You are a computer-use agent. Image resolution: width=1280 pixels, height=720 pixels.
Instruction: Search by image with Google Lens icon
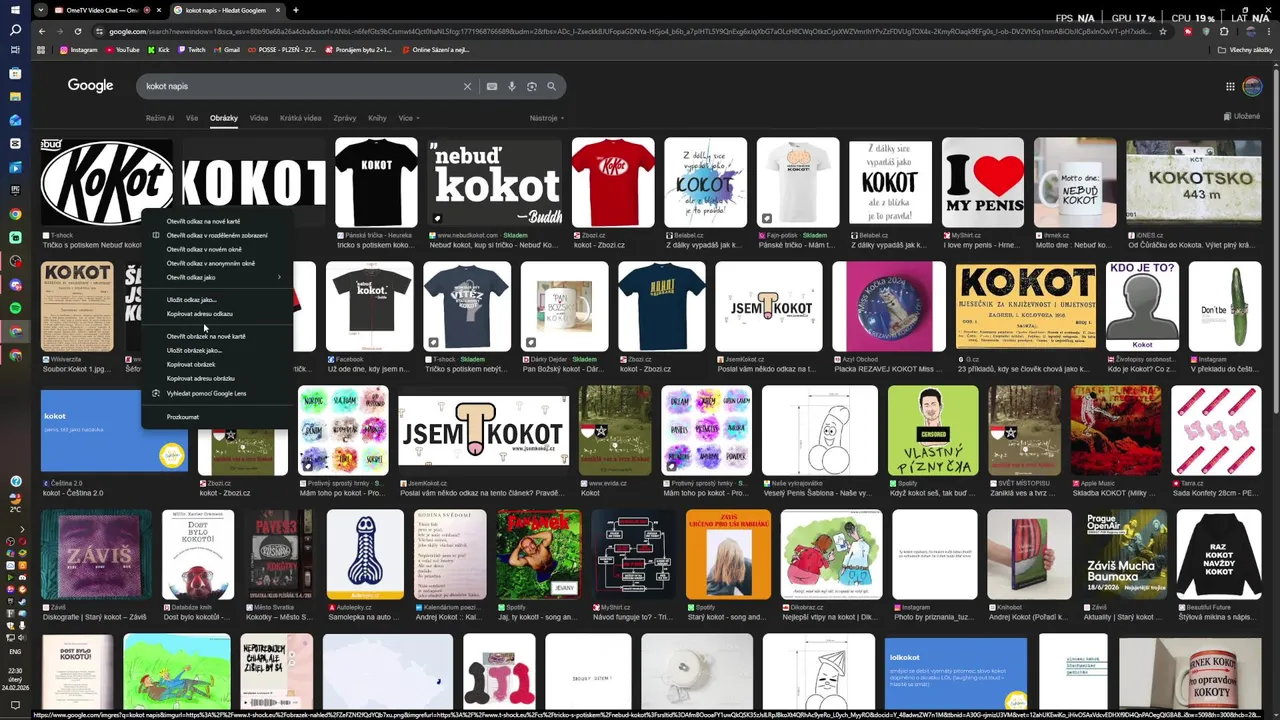point(532,86)
